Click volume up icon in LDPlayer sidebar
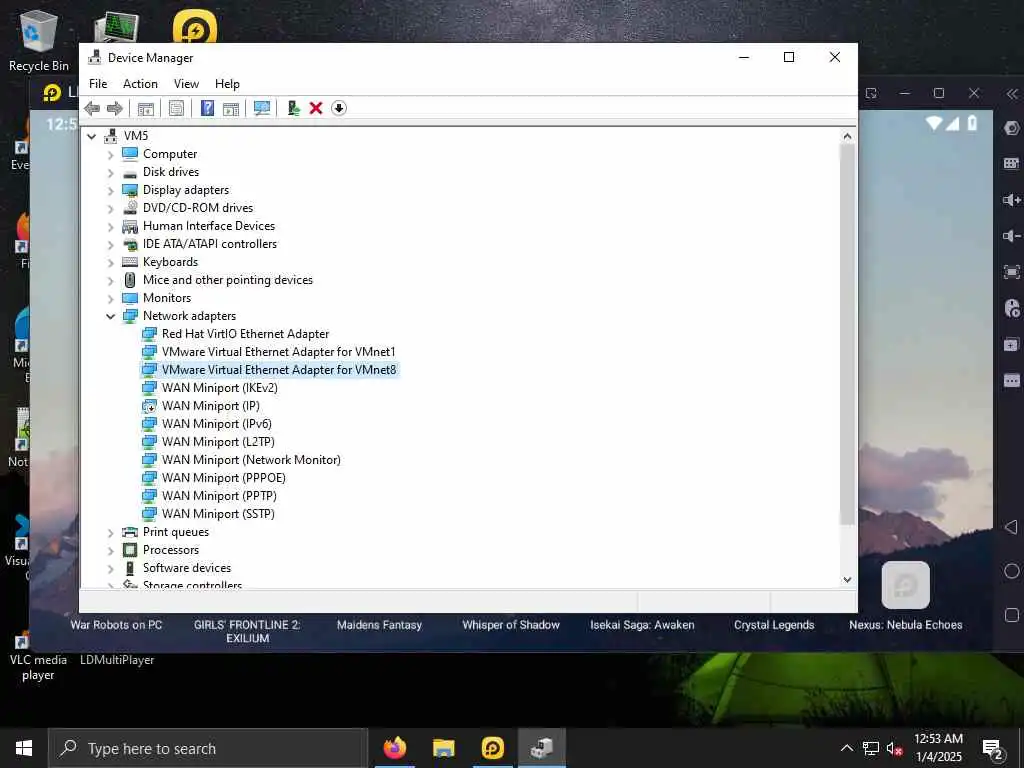This screenshot has width=1024, height=768. [1012, 200]
